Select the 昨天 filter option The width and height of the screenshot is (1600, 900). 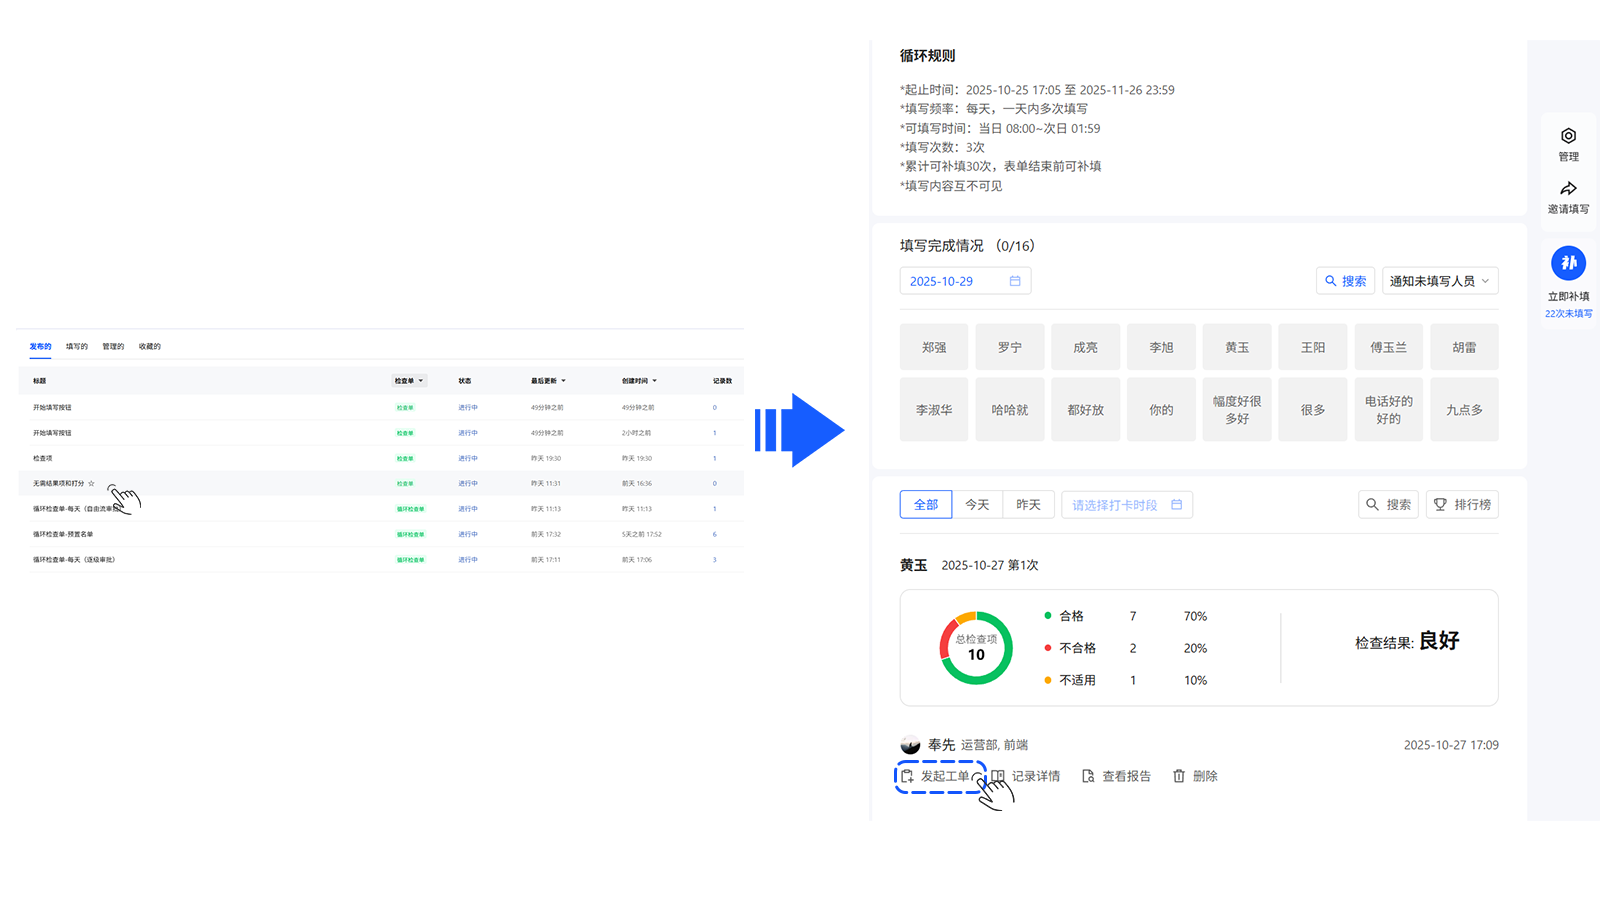[x=1028, y=504]
